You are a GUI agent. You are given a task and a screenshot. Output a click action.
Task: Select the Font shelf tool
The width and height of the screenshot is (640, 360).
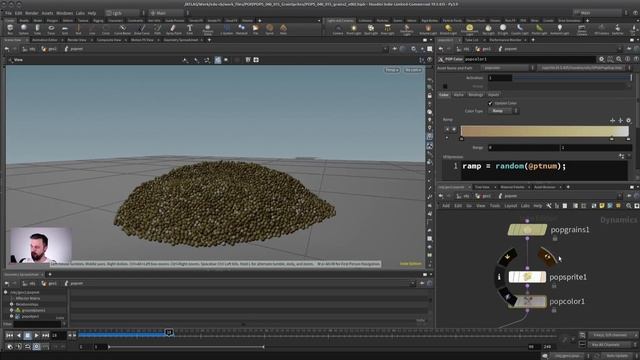click(x=189, y=29)
